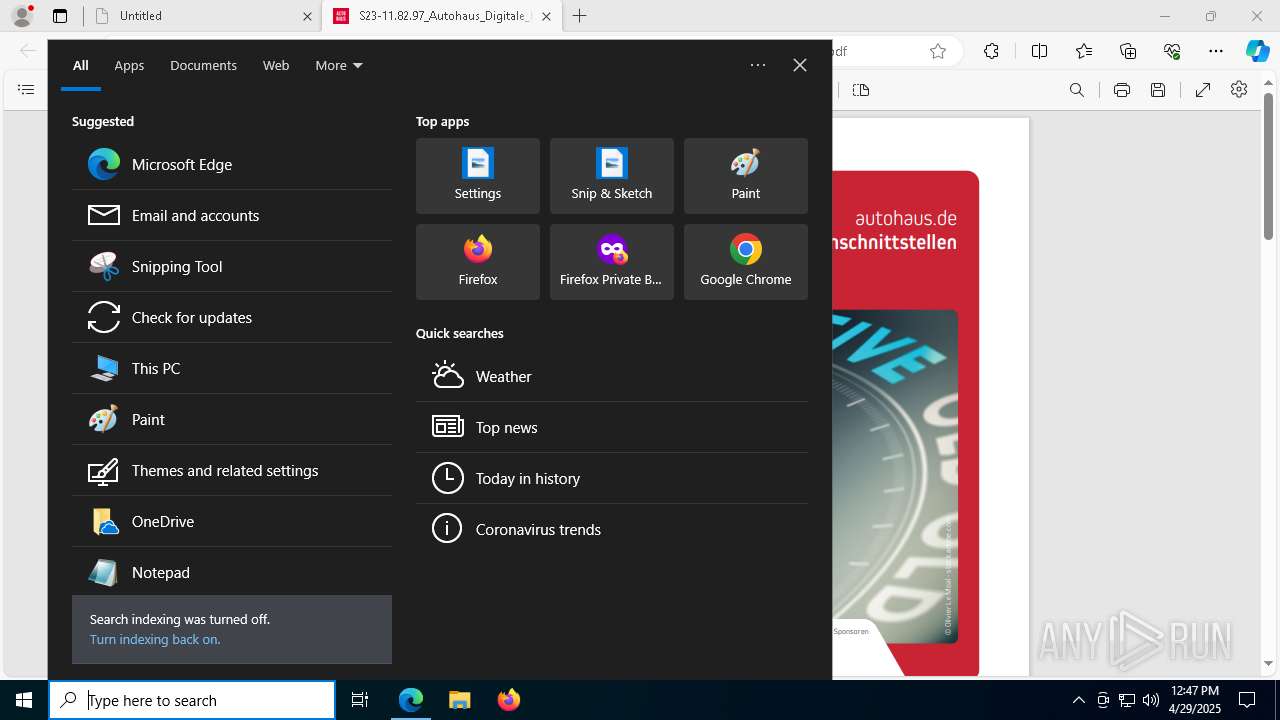Run Today in history quick search
The image size is (1280, 720).
[x=612, y=478]
